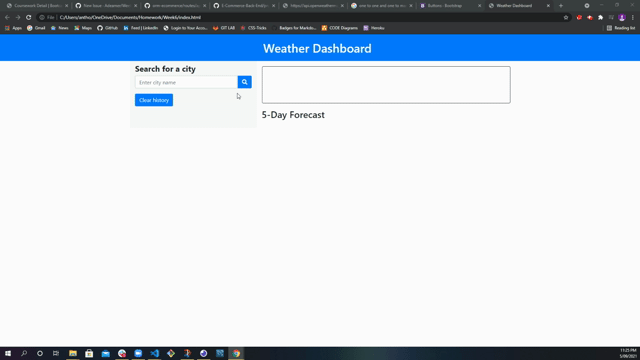Open Cortana circle on taskbar
Screen dimensions: 640x360
tap(40, 353)
